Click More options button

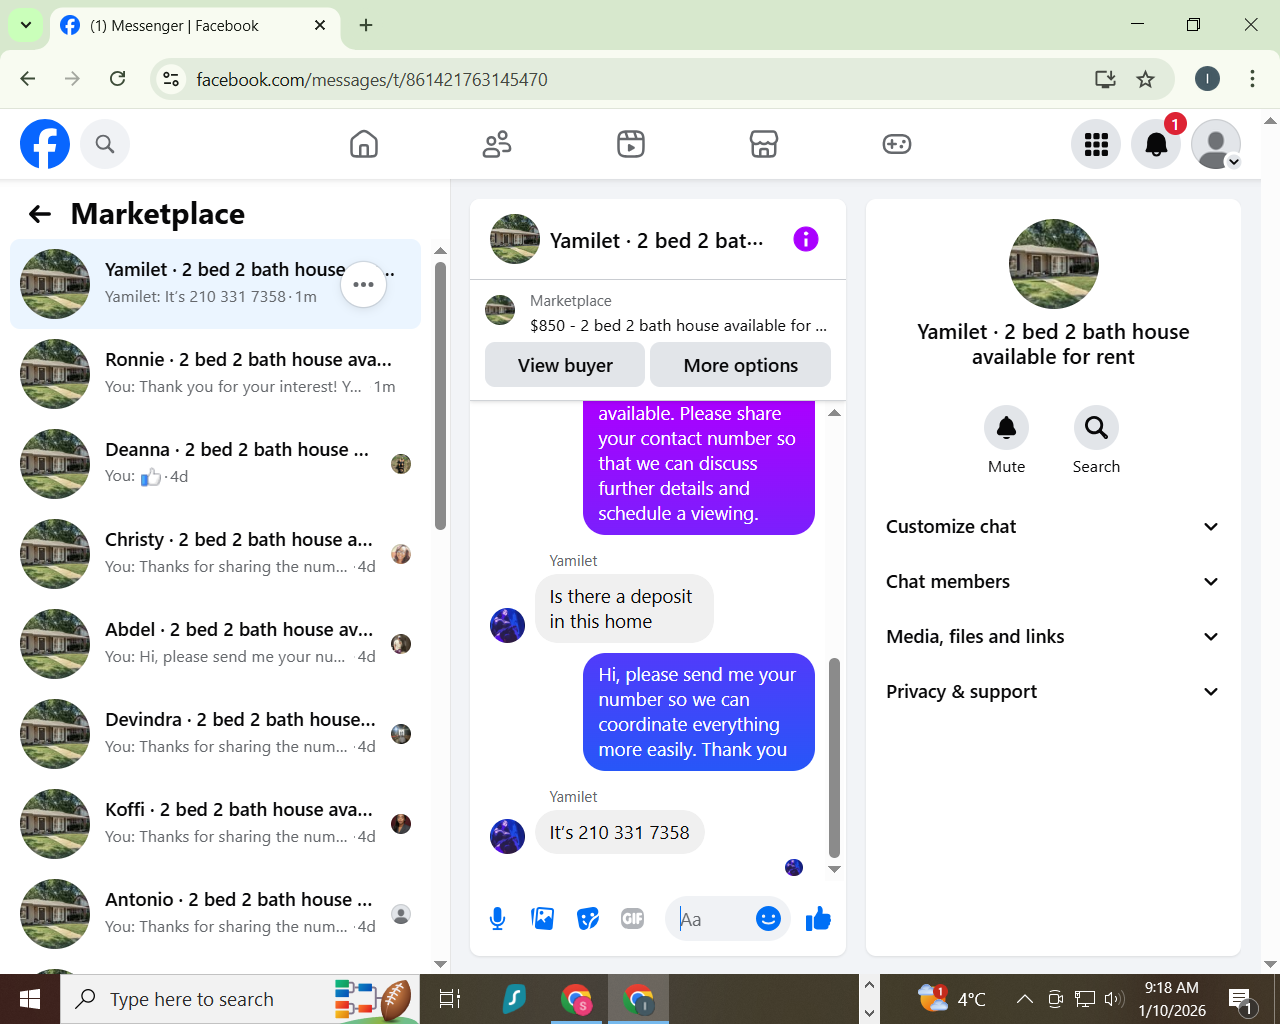[x=741, y=365]
